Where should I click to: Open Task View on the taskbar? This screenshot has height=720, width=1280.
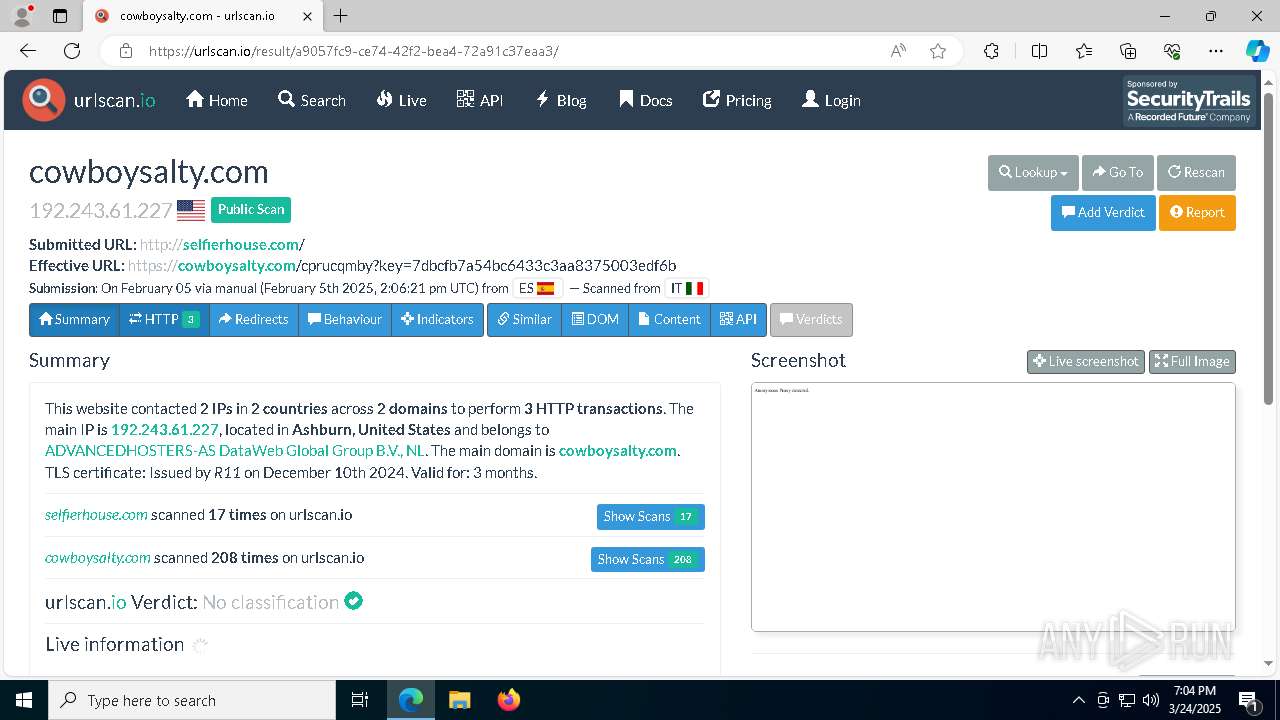tap(360, 700)
